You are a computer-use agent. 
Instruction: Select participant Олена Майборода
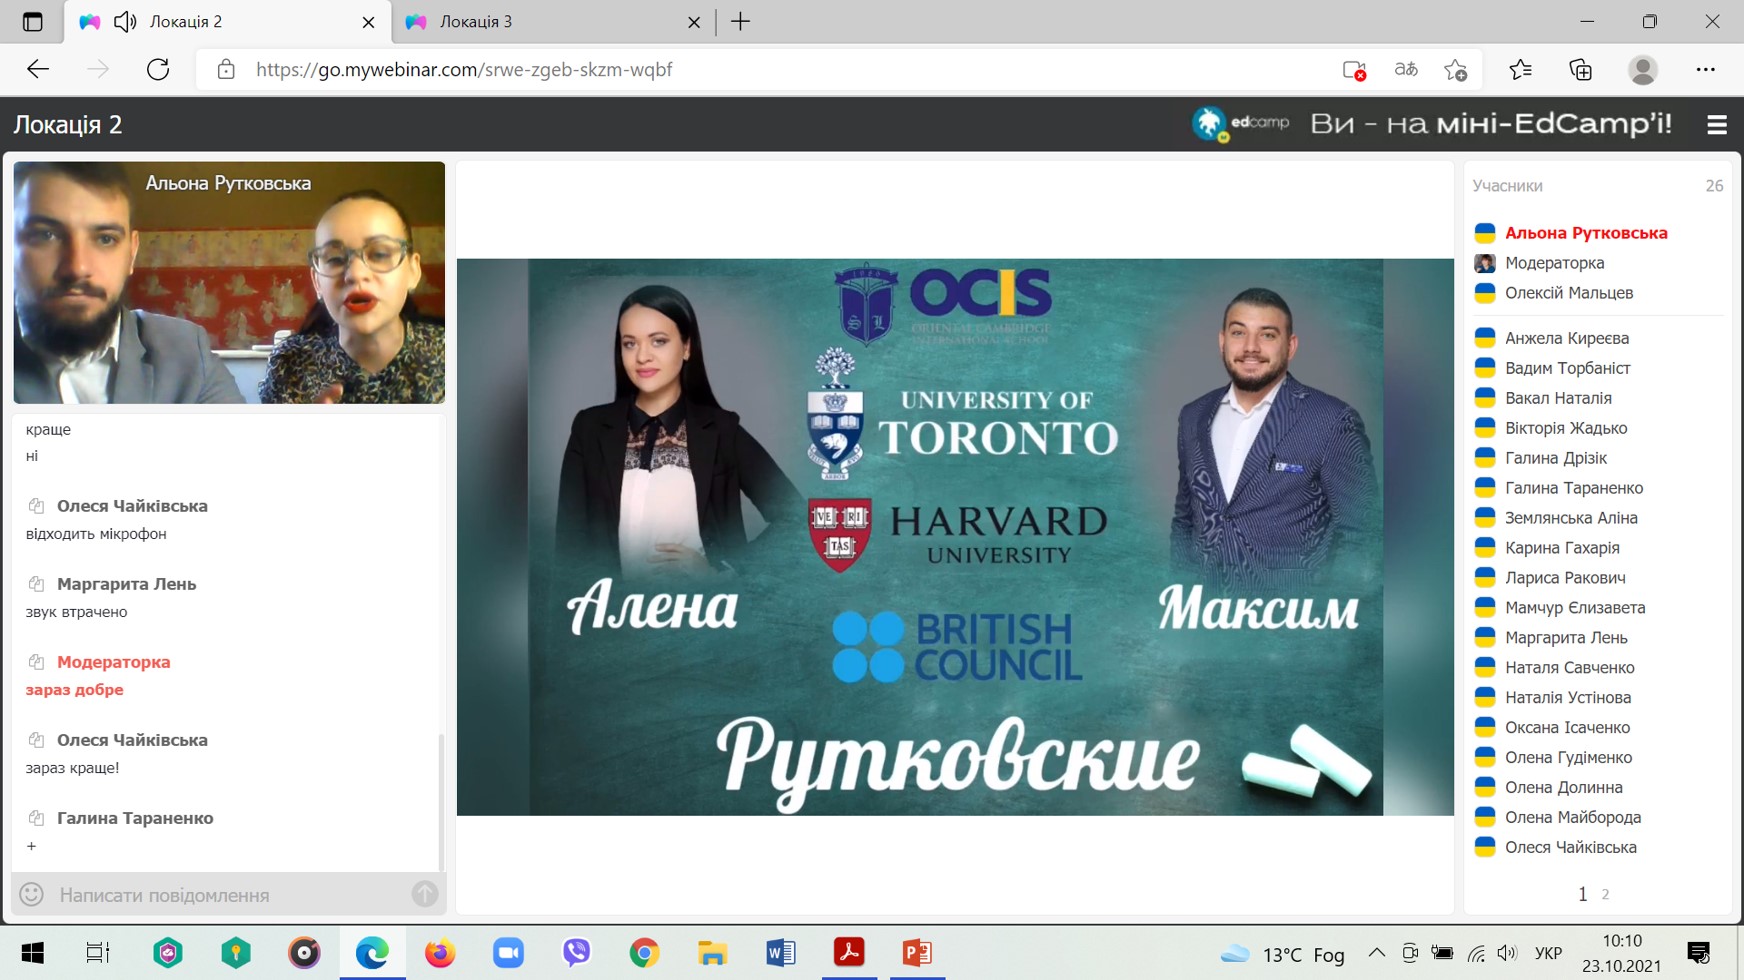[1573, 817]
